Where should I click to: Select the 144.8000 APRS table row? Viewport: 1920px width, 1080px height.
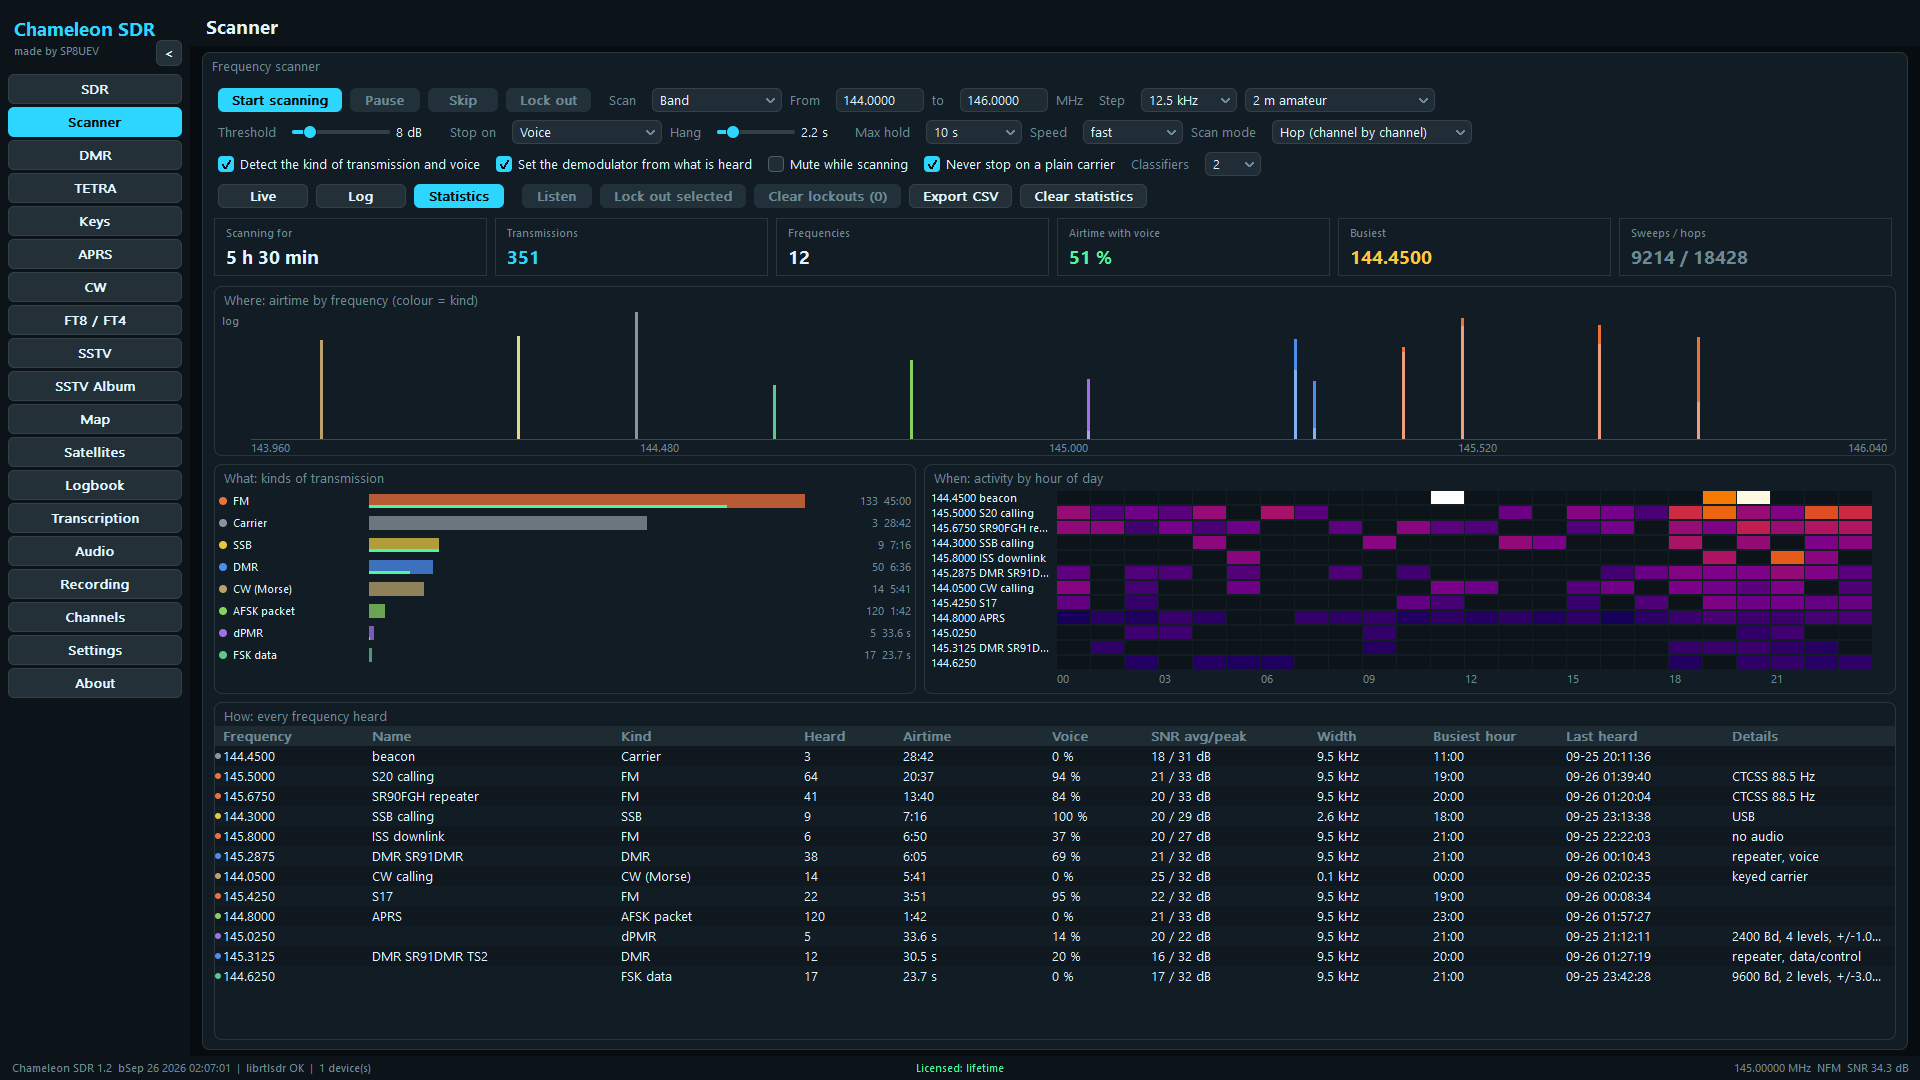coord(1054,917)
